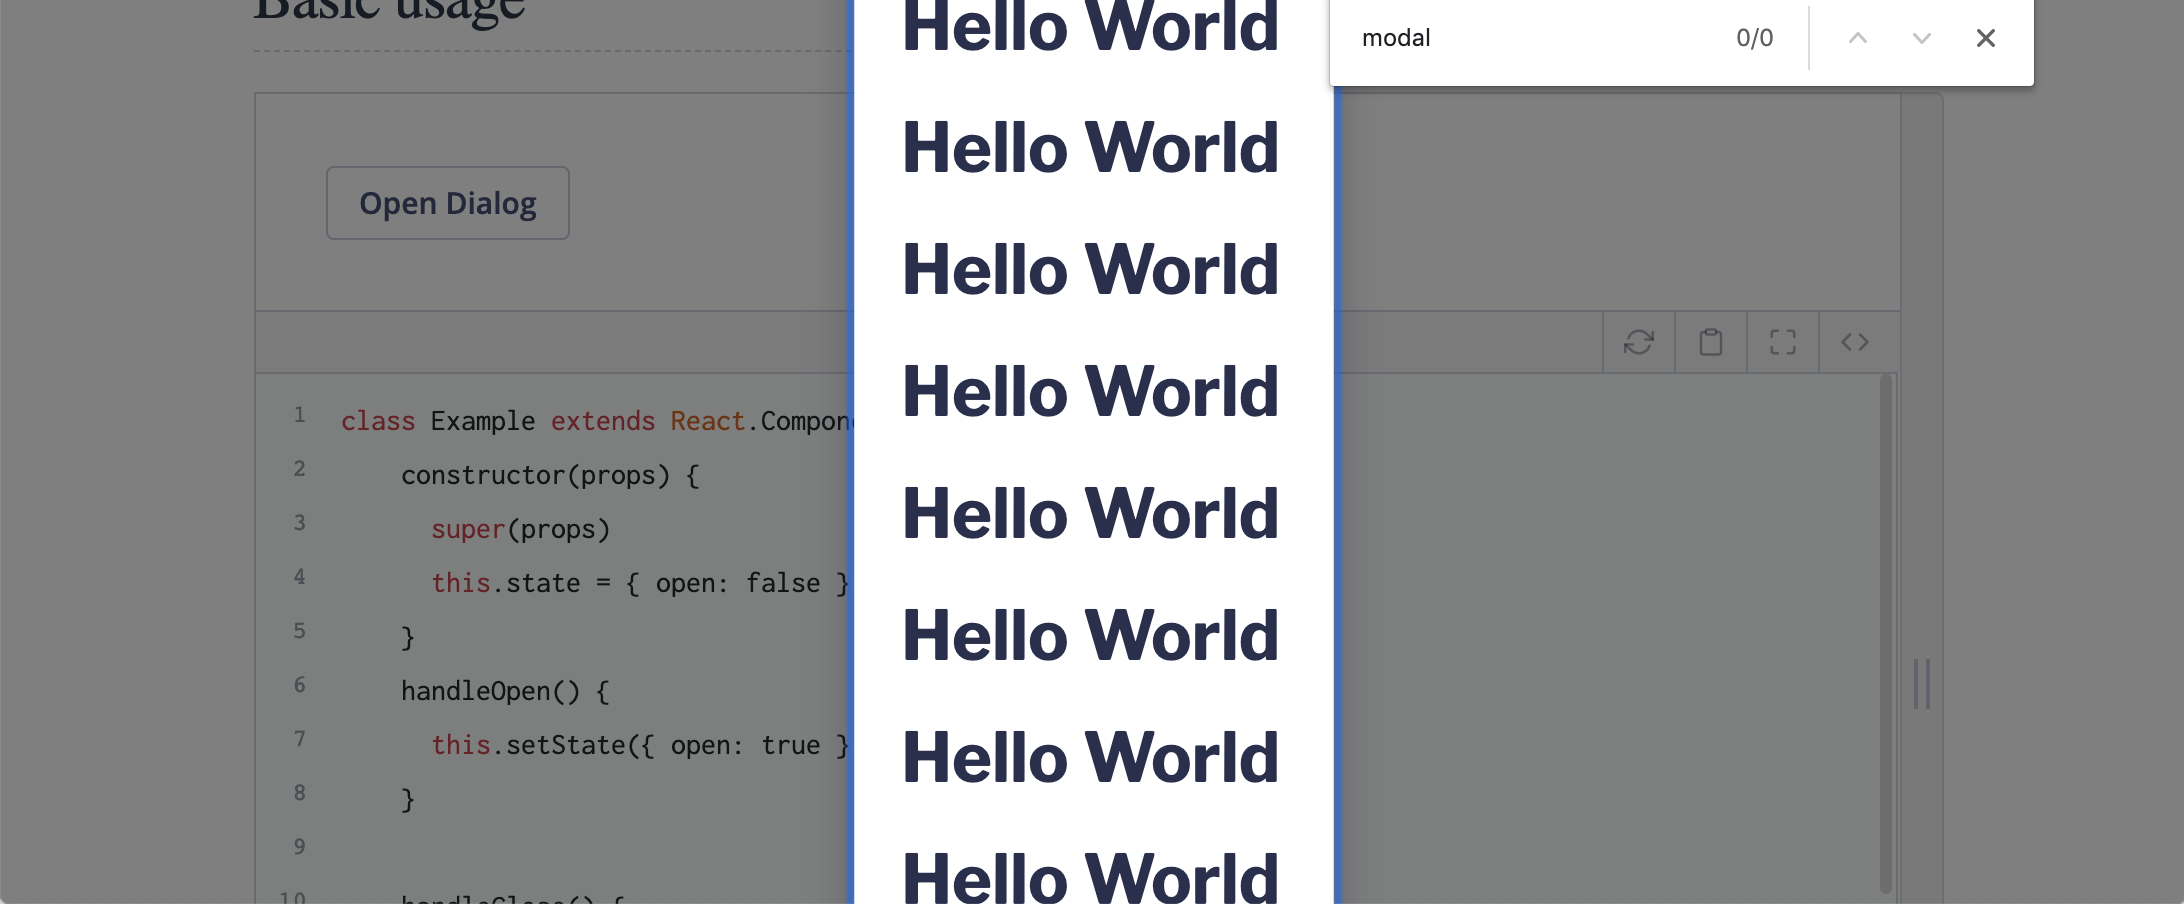Click the keyword class on code line 1
This screenshot has width=2184, height=904.
click(x=378, y=421)
